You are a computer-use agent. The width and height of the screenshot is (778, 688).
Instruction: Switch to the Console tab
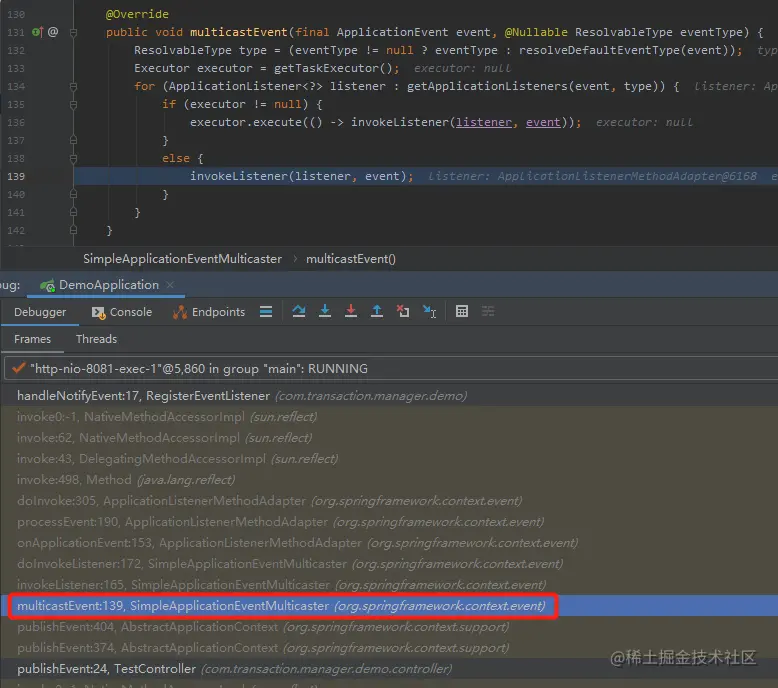pyautogui.click(x=122, y=312)
